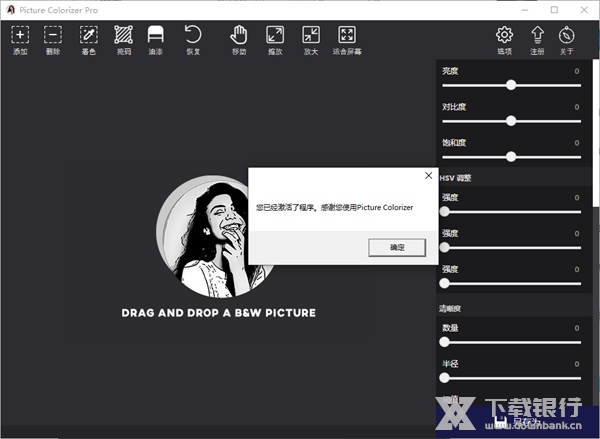Open 选项 (Options) gear icon
The height and width of the screenshot is (439, 600).
pyautogui.click(x=504, y=36)
